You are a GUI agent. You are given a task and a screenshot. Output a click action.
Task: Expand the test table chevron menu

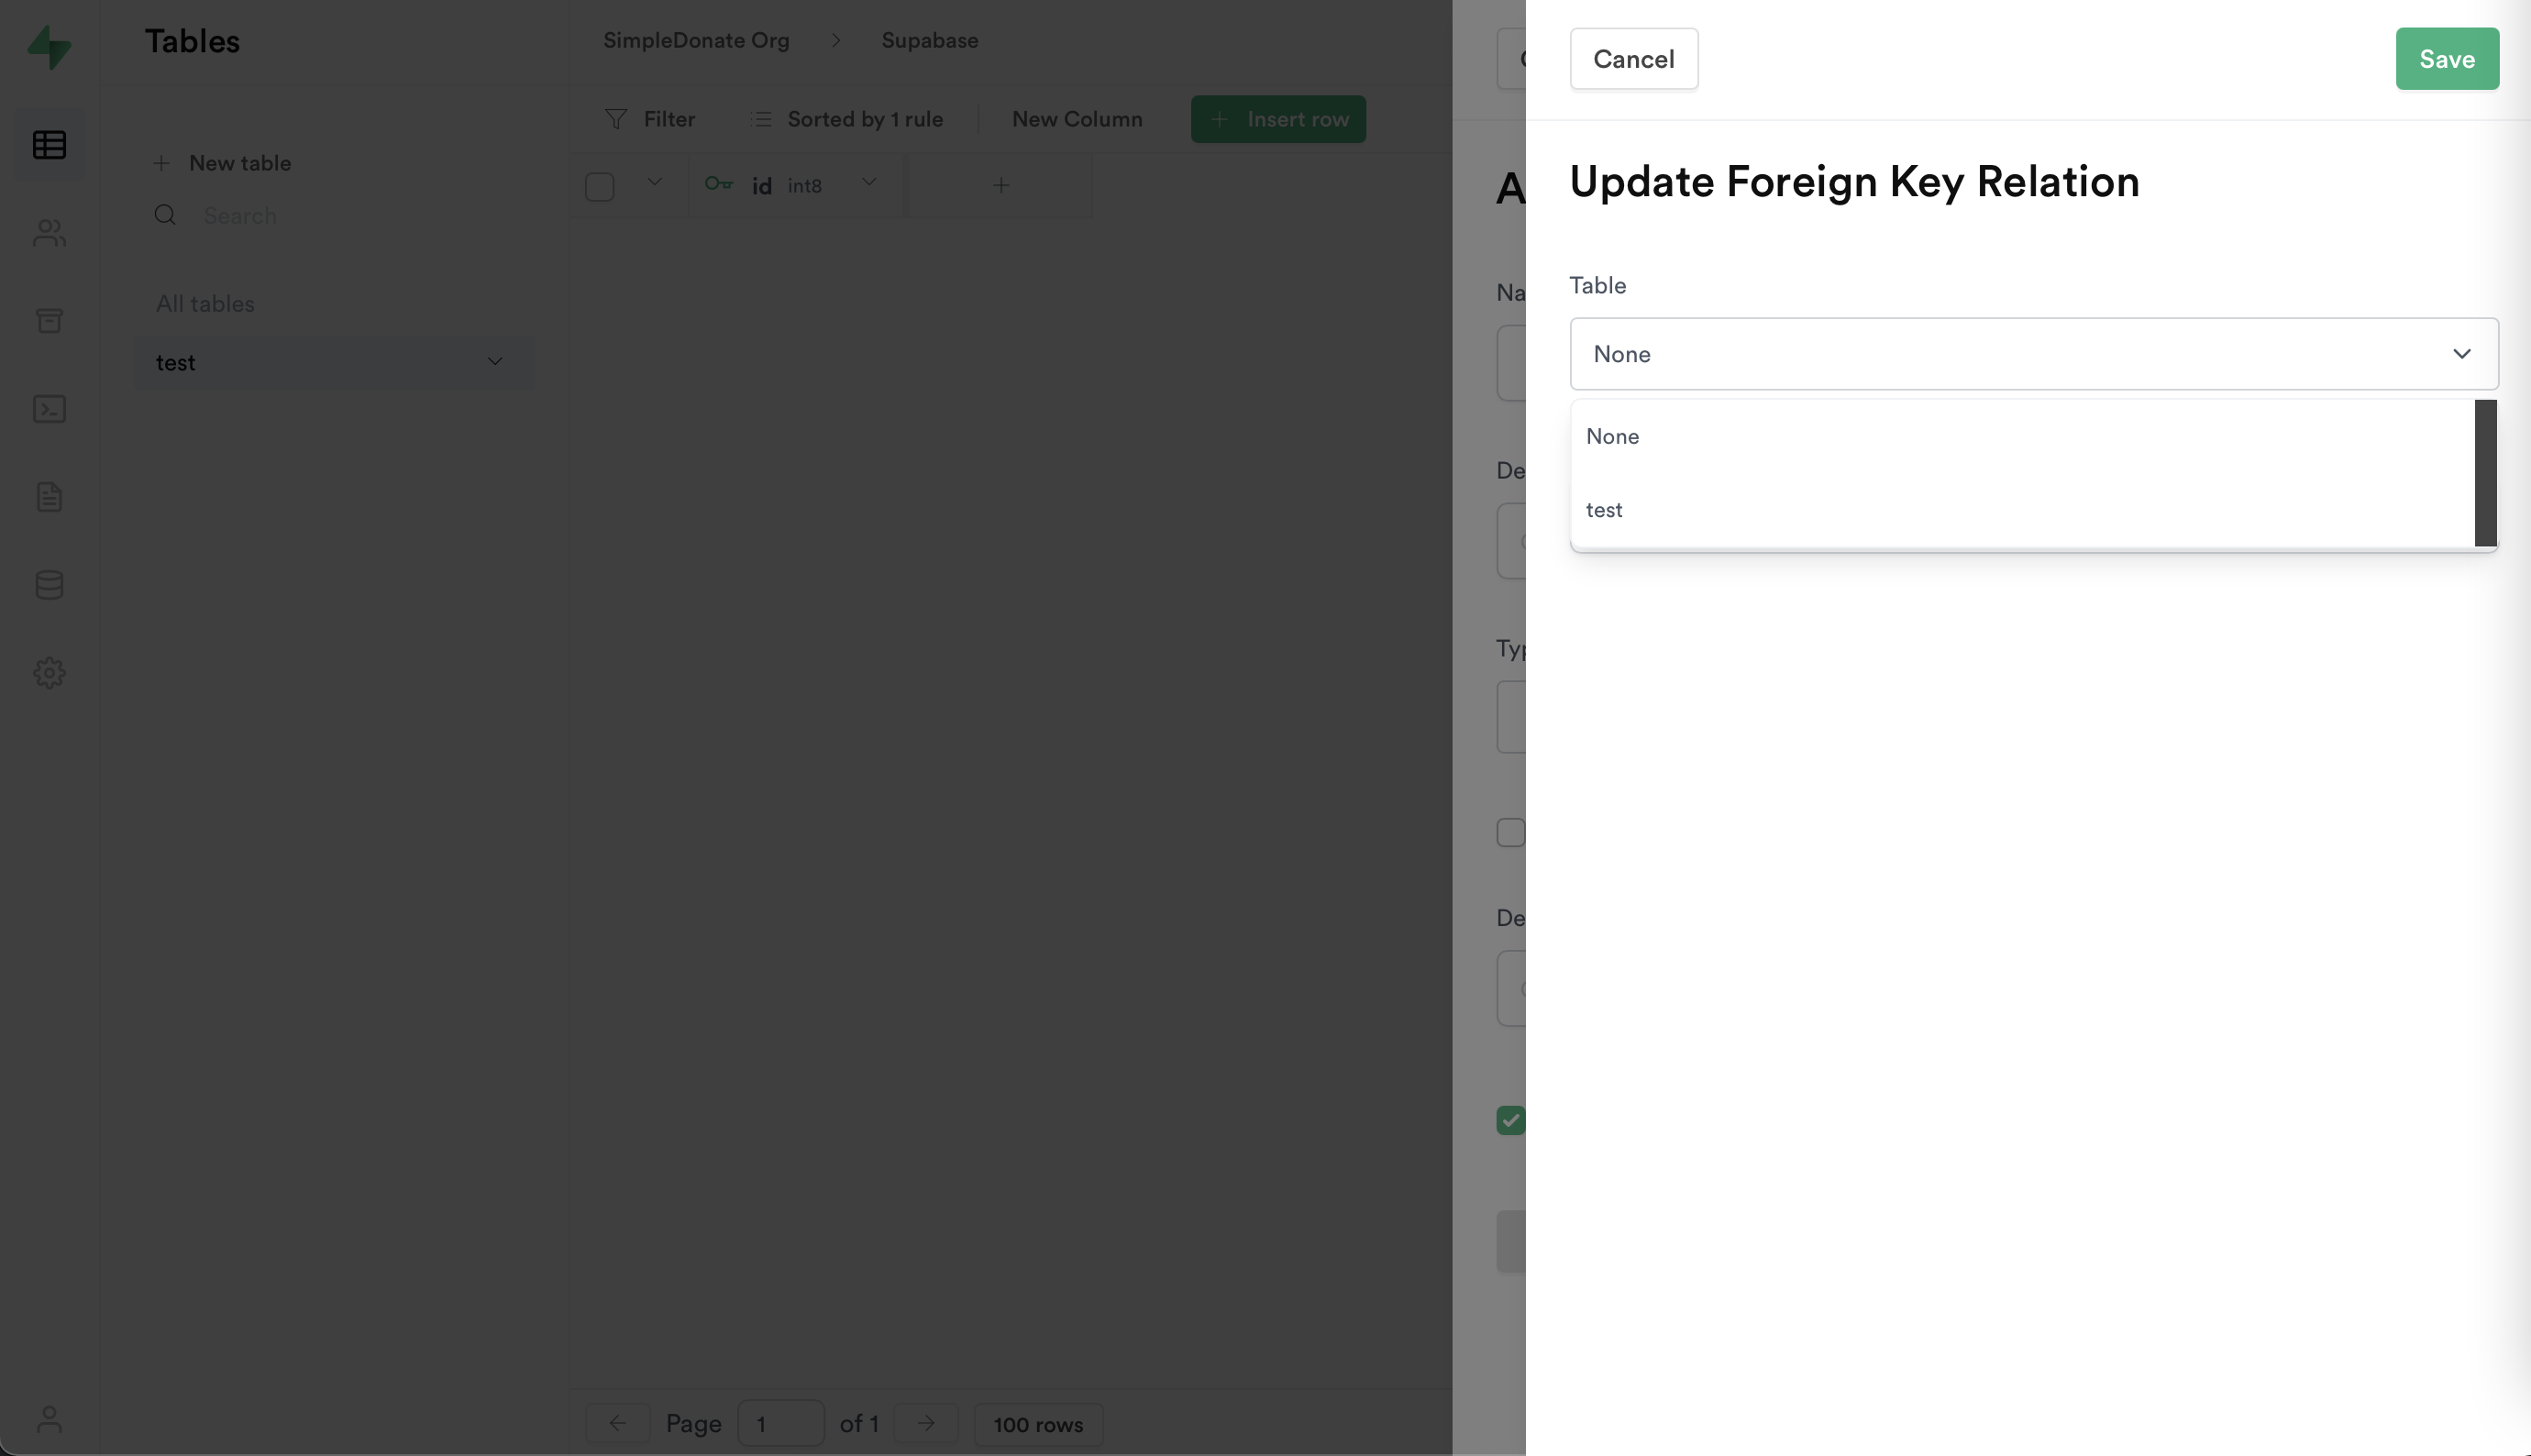pyautogui.click(x=494, y=361)
